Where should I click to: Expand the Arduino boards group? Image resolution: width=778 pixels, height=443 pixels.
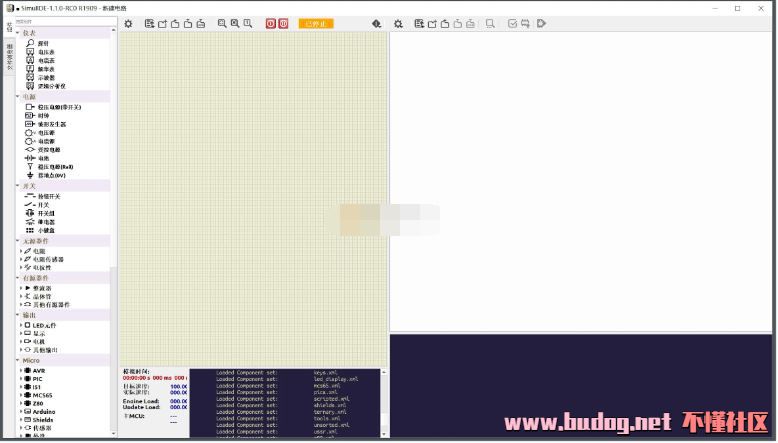point(21,412)
